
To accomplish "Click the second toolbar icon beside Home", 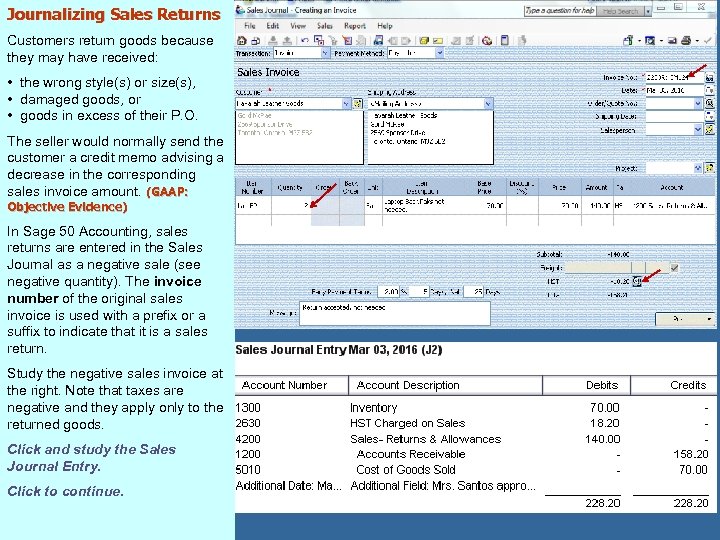I will click(x=255, y=40).
